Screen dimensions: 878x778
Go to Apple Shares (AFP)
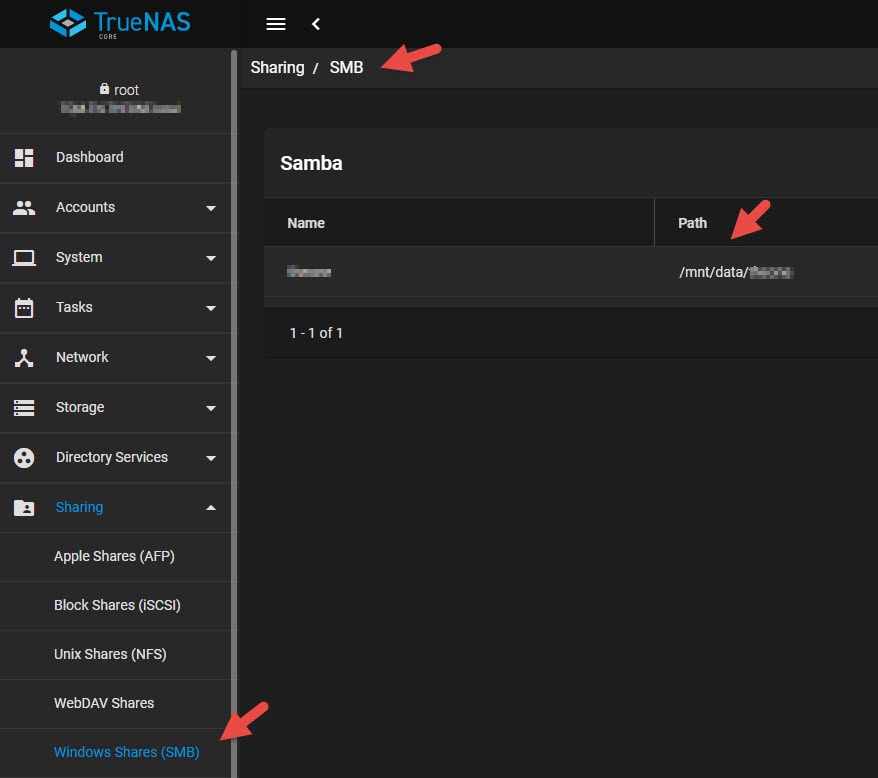tap(114, 556)
